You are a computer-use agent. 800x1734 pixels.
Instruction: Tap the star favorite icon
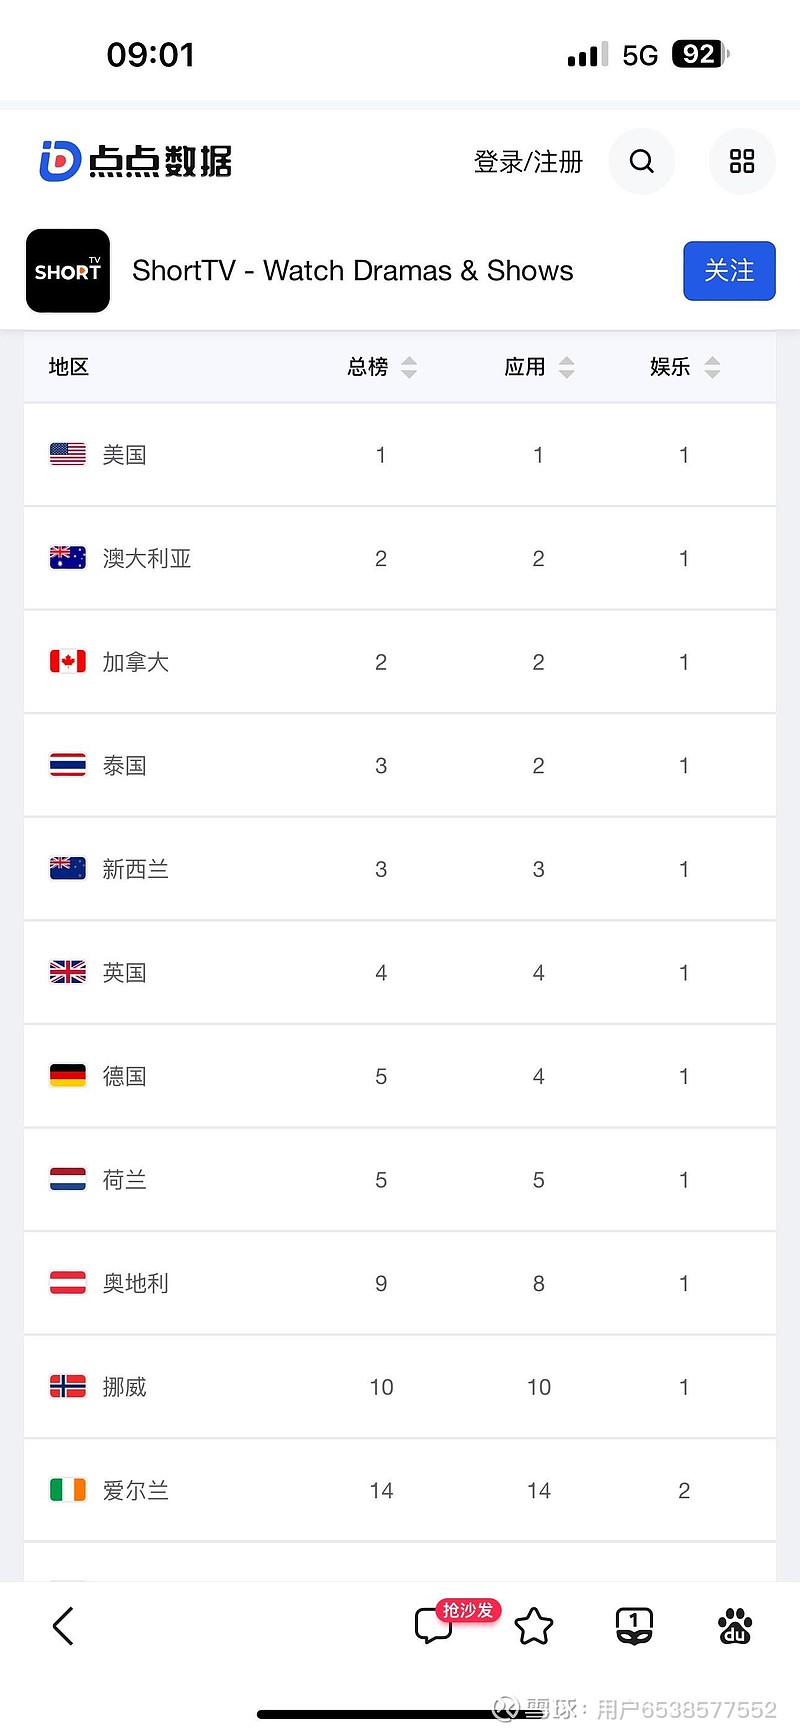click(x=534, y=1626)
